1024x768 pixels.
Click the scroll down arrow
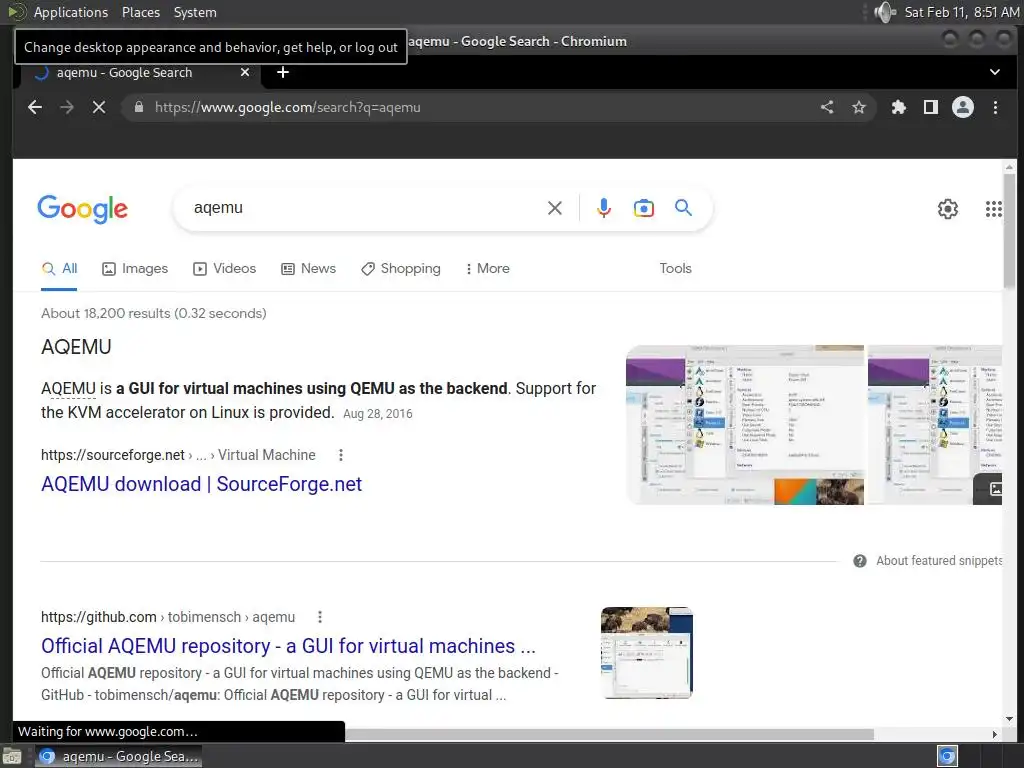click(1010, 719)
